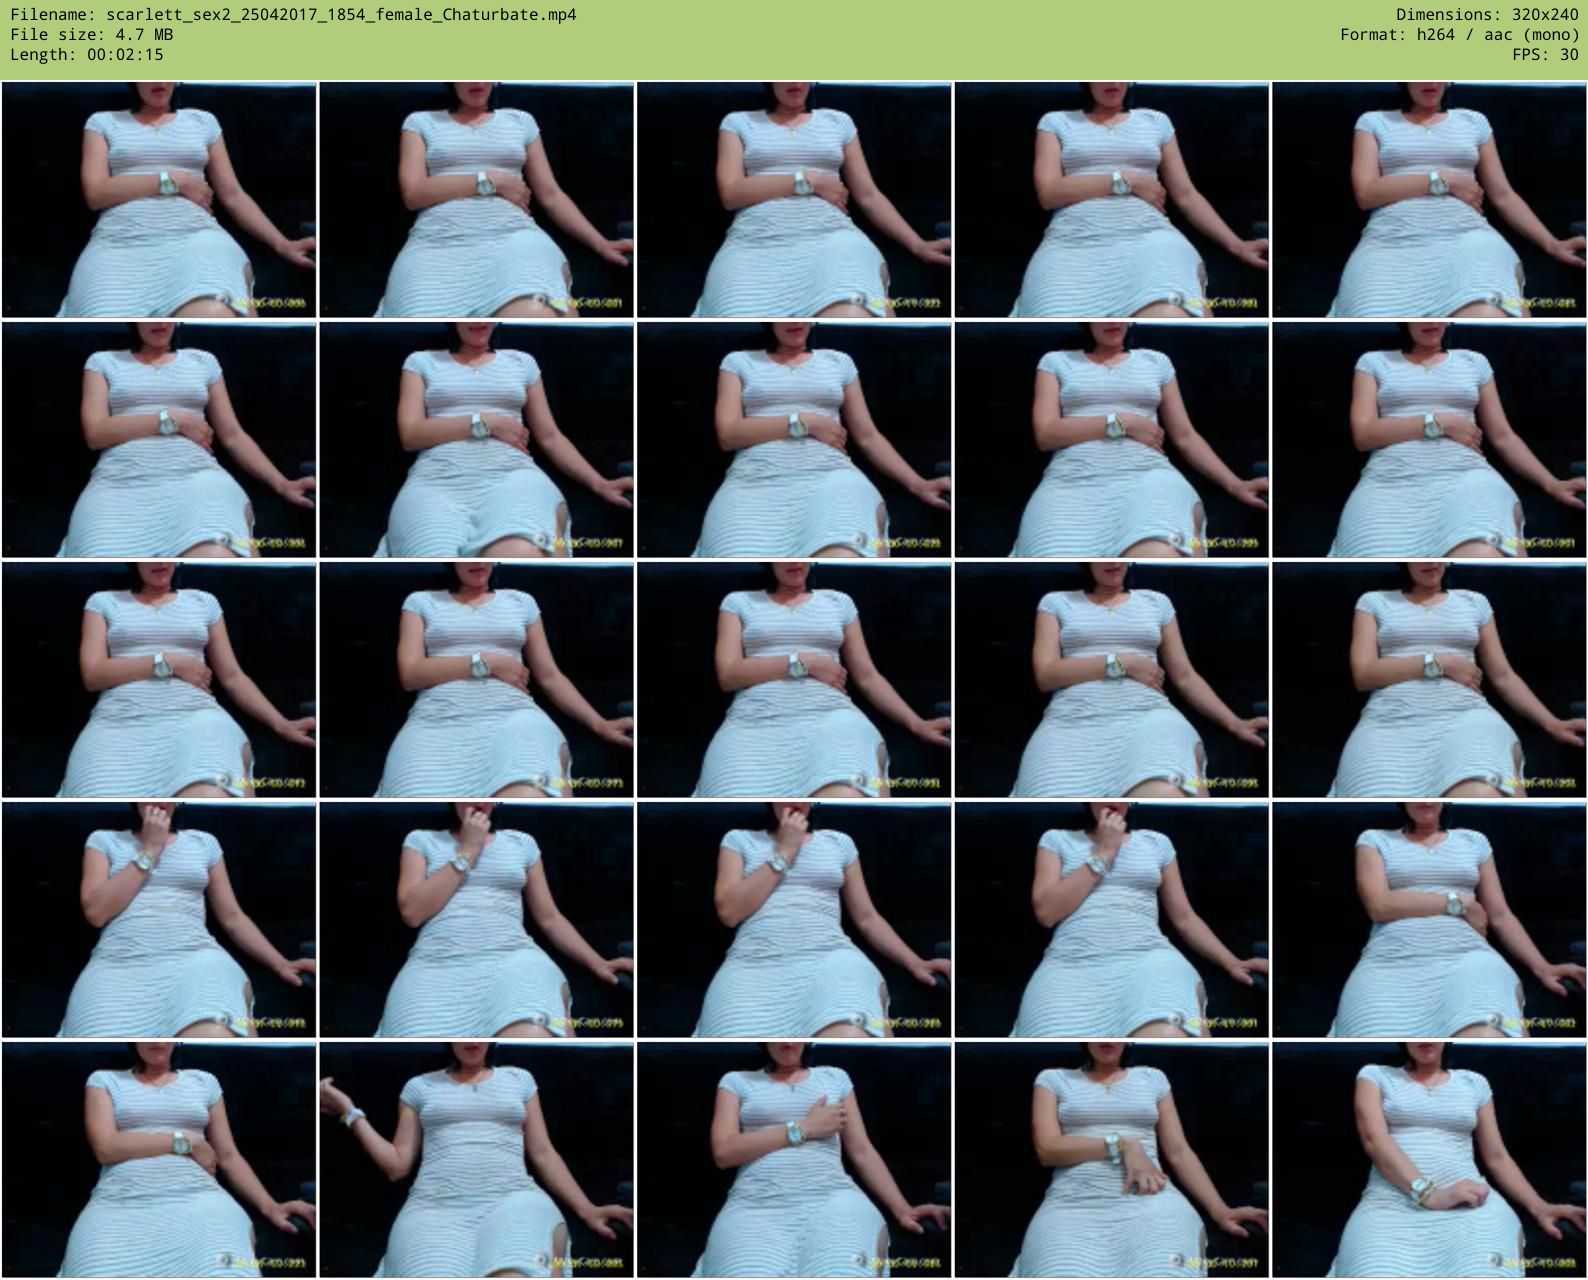Open the first thumbnail in the third row

159,680
